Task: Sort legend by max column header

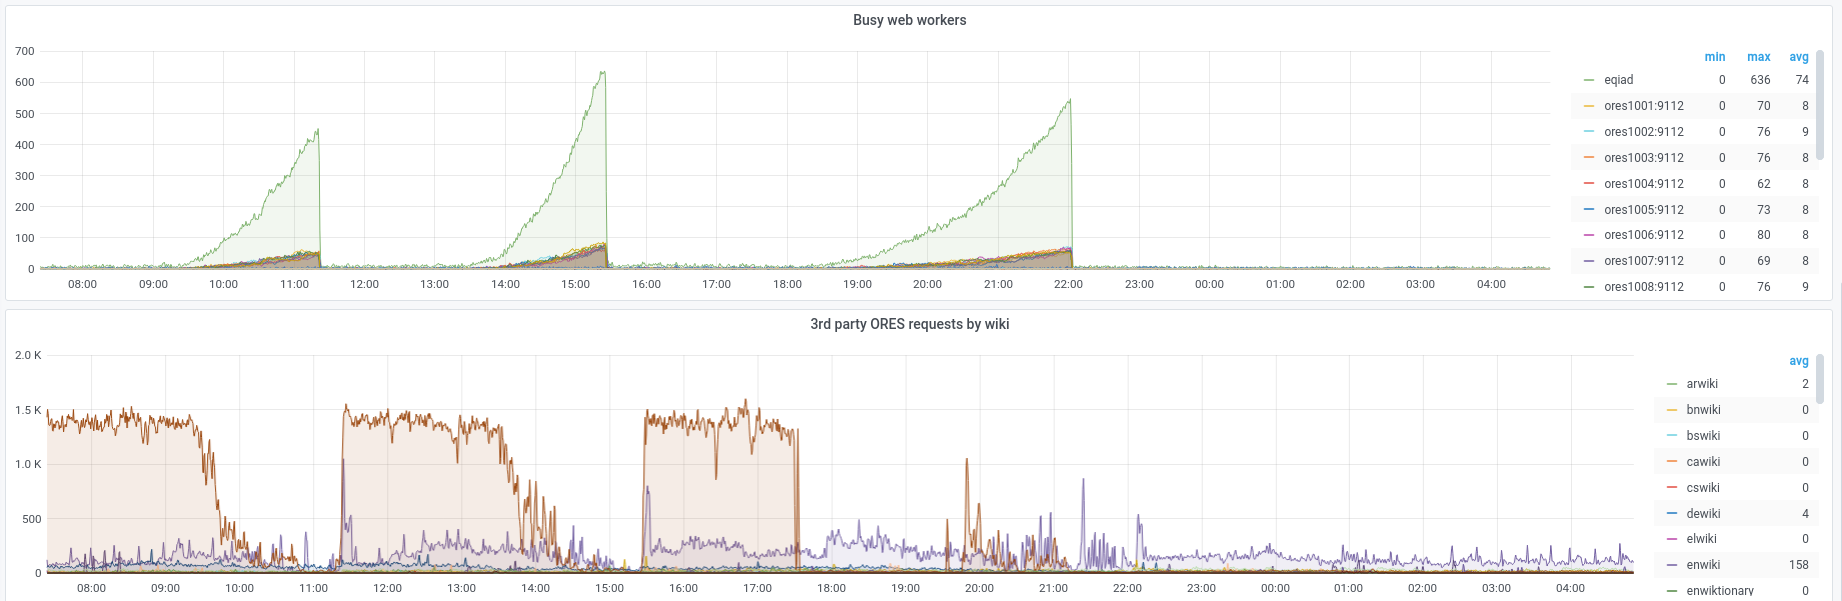Action: click(1758, 57)
